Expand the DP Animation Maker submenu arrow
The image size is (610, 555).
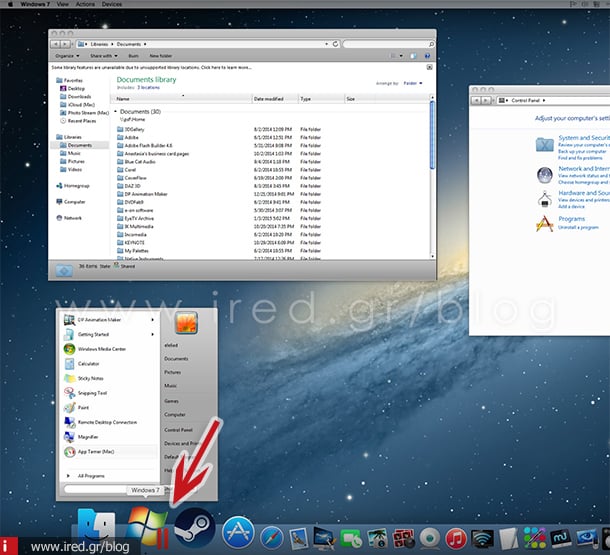click(152, 320)
